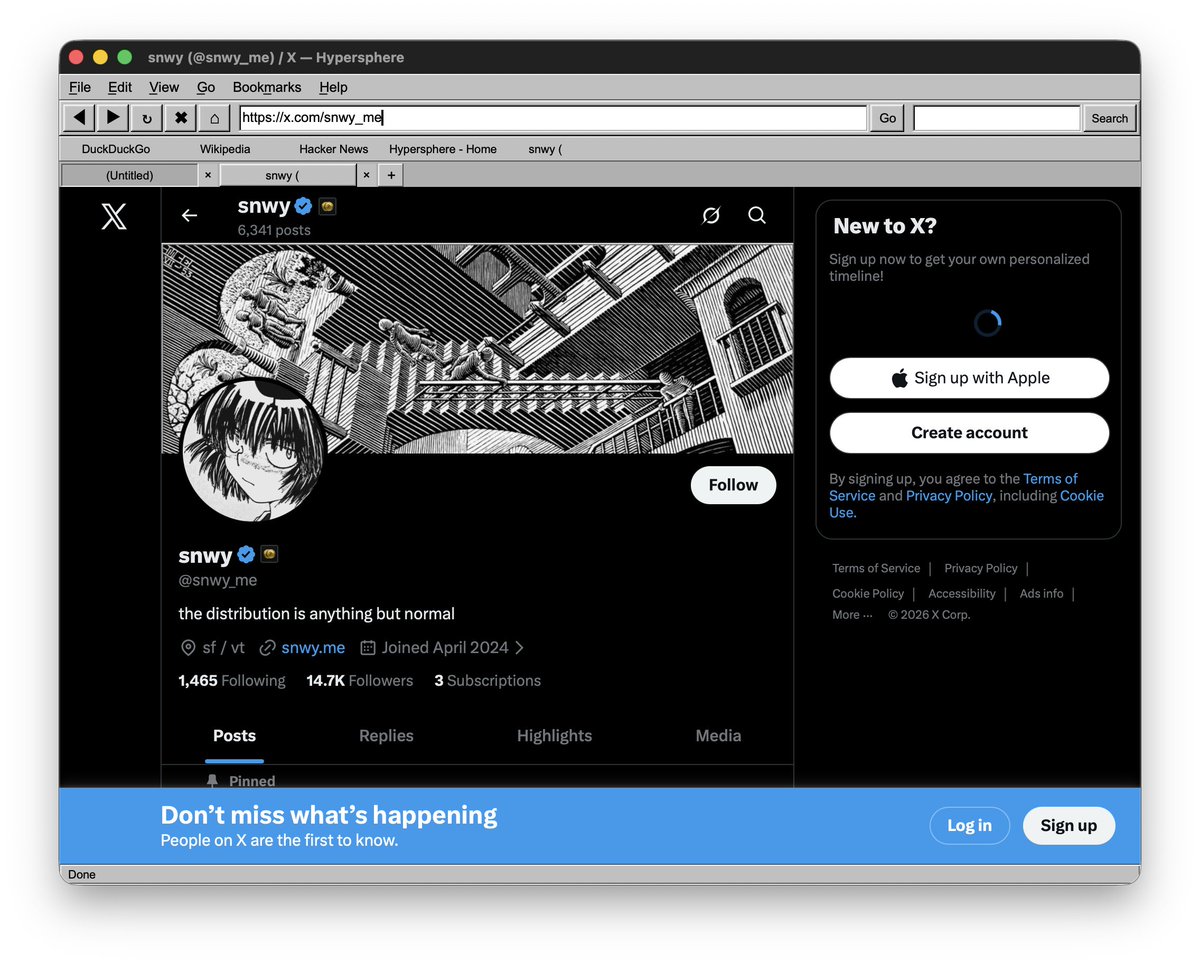1200x963 pixels.
Task: Click the location pin icon
Action: point(187,648)
